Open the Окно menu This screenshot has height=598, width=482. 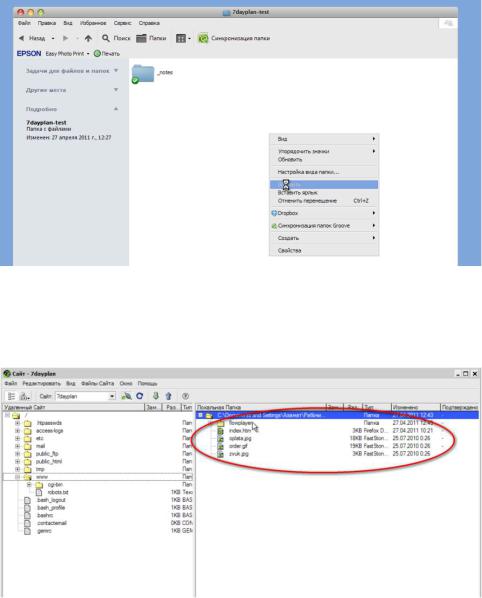[126, 383]
